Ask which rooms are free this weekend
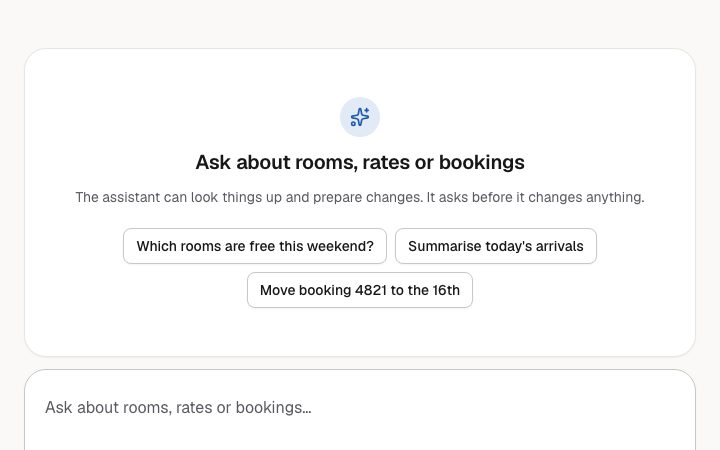The height and width of the screenshot is (450, 720). (x=255, y=246)
